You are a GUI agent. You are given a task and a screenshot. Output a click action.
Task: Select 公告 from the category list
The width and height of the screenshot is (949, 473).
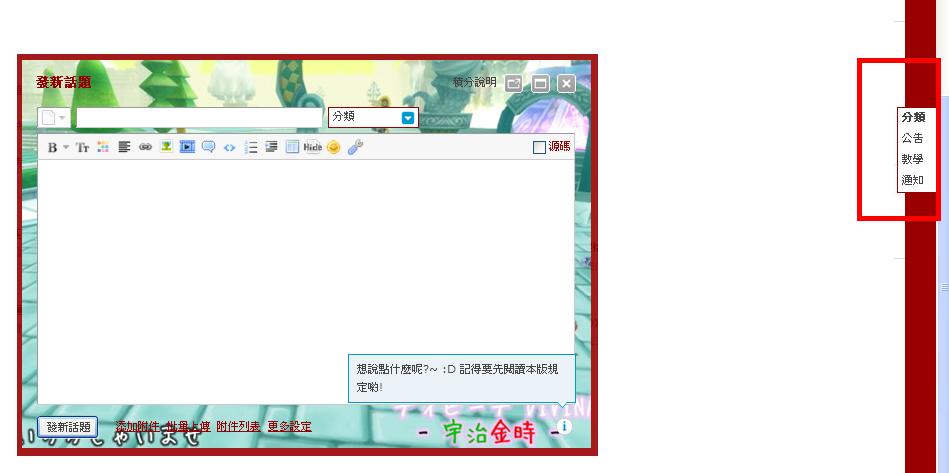coord(912,138)
